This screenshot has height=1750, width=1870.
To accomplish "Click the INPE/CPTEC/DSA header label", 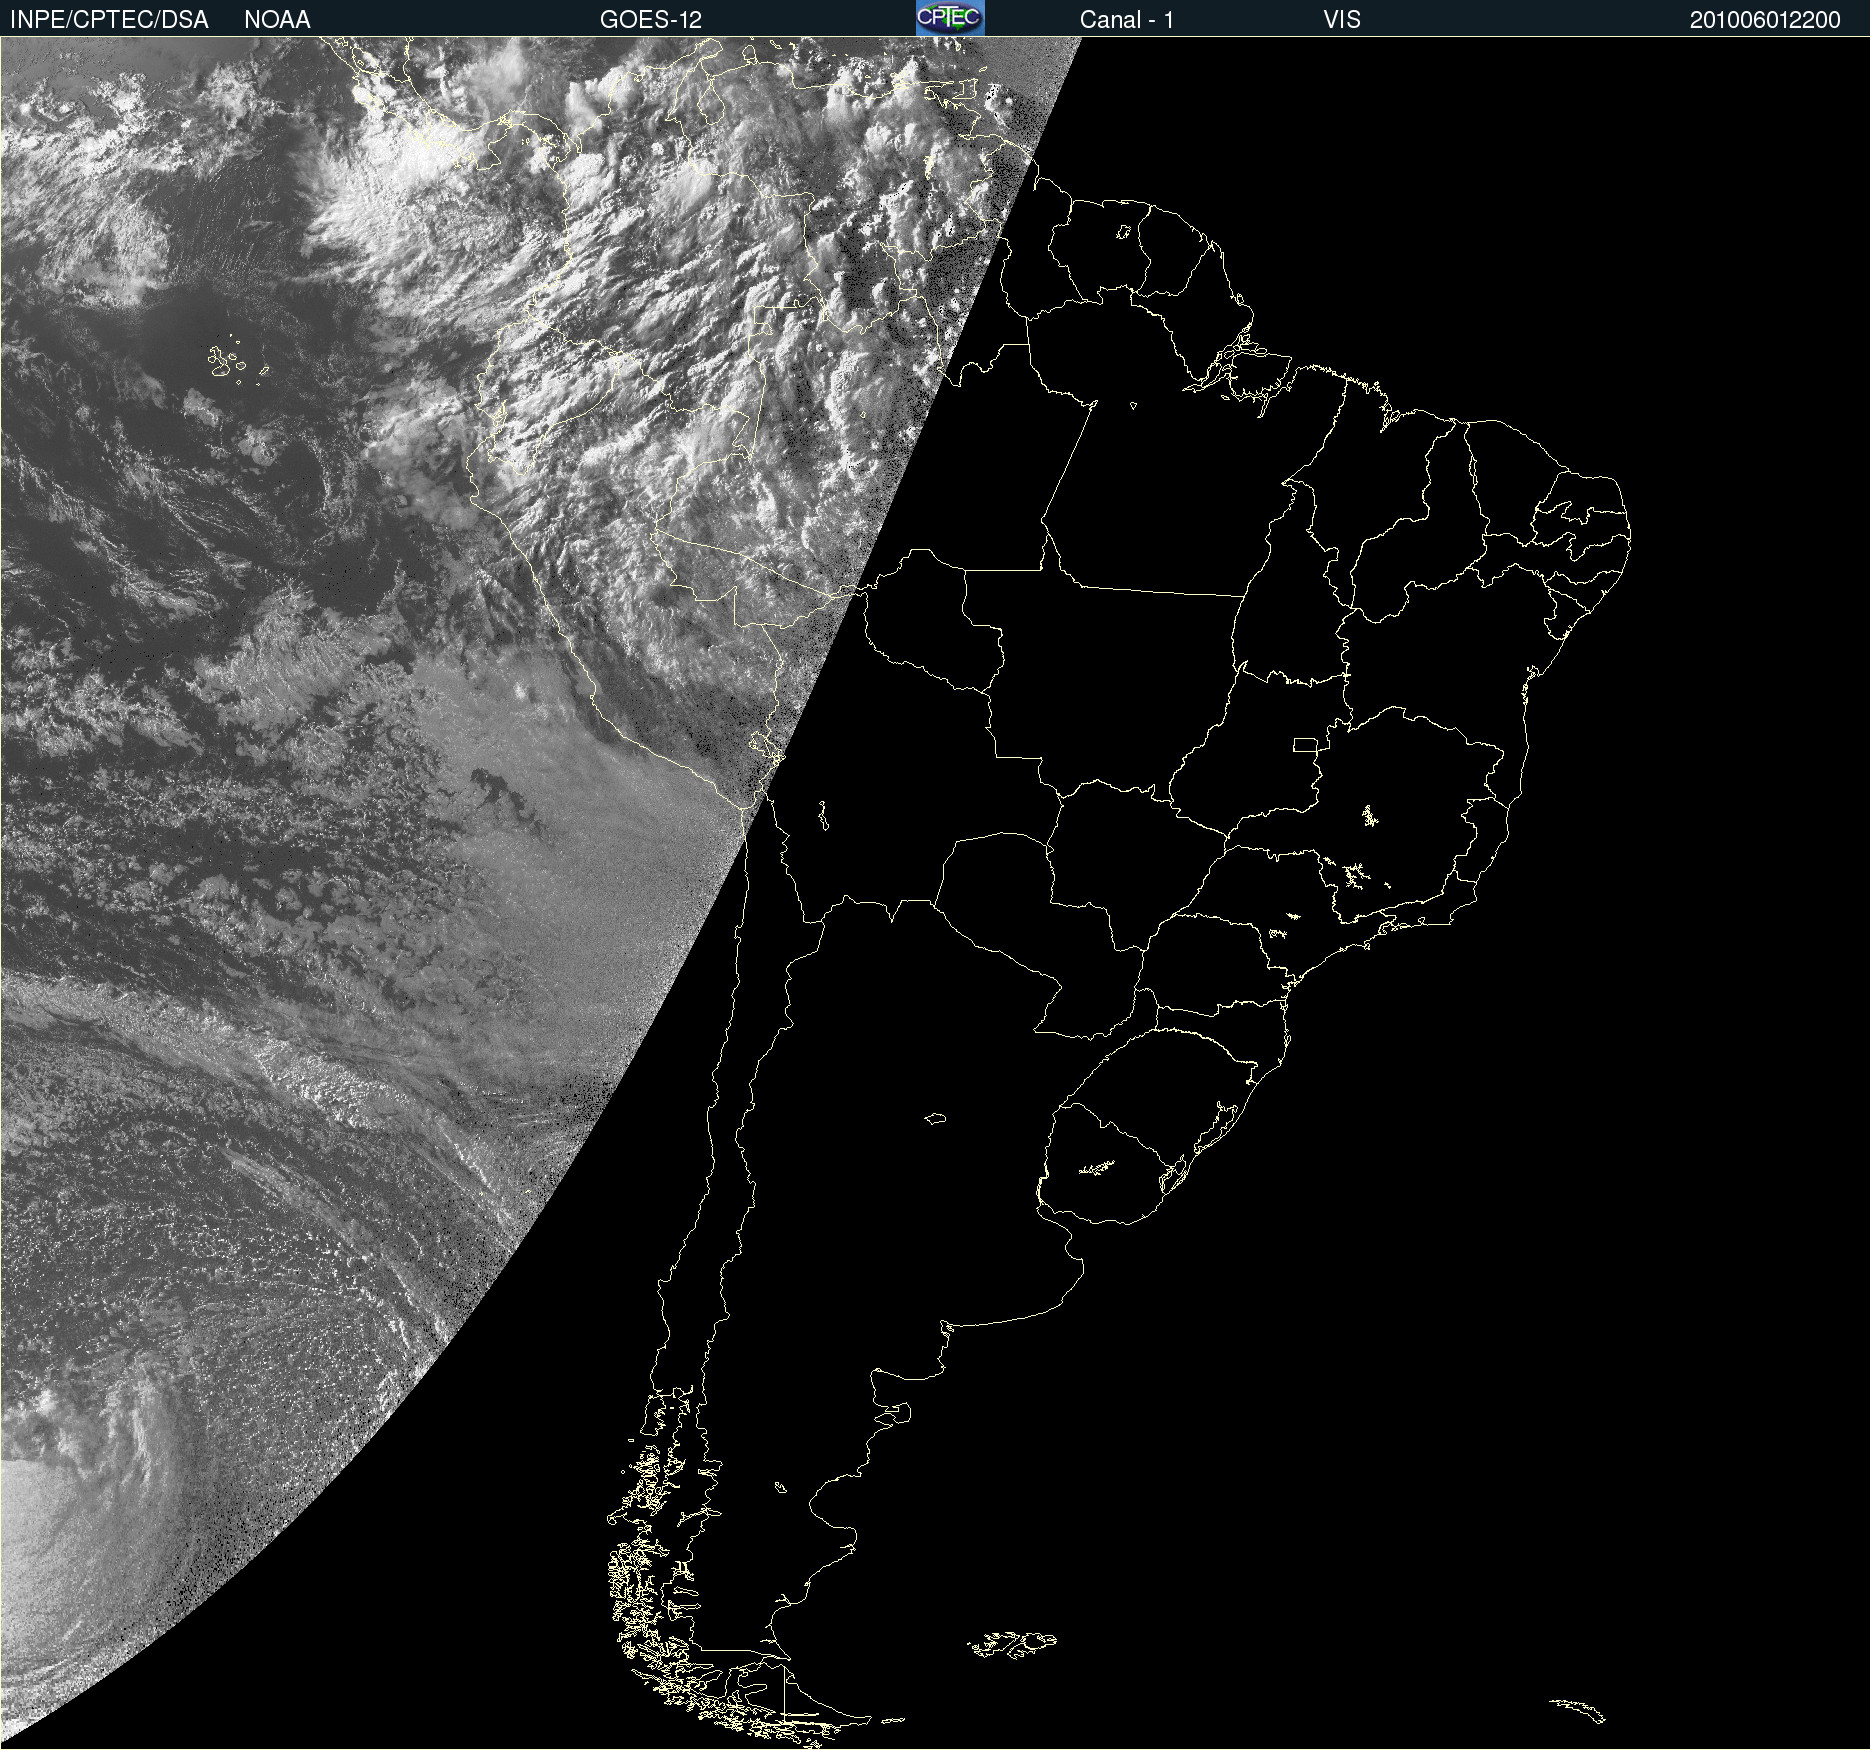I will [x=109, y=20].
